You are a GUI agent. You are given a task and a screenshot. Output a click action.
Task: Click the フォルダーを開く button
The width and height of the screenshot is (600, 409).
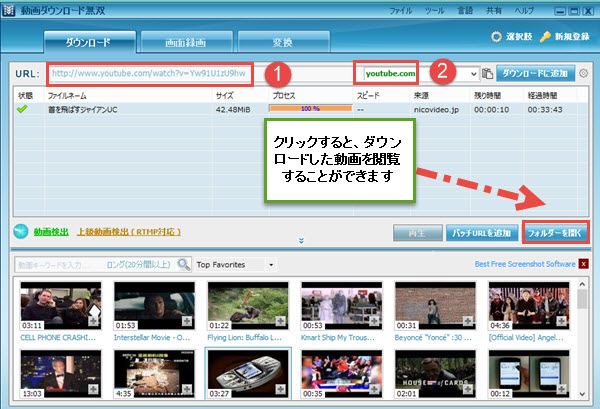(x=555, y=233)
